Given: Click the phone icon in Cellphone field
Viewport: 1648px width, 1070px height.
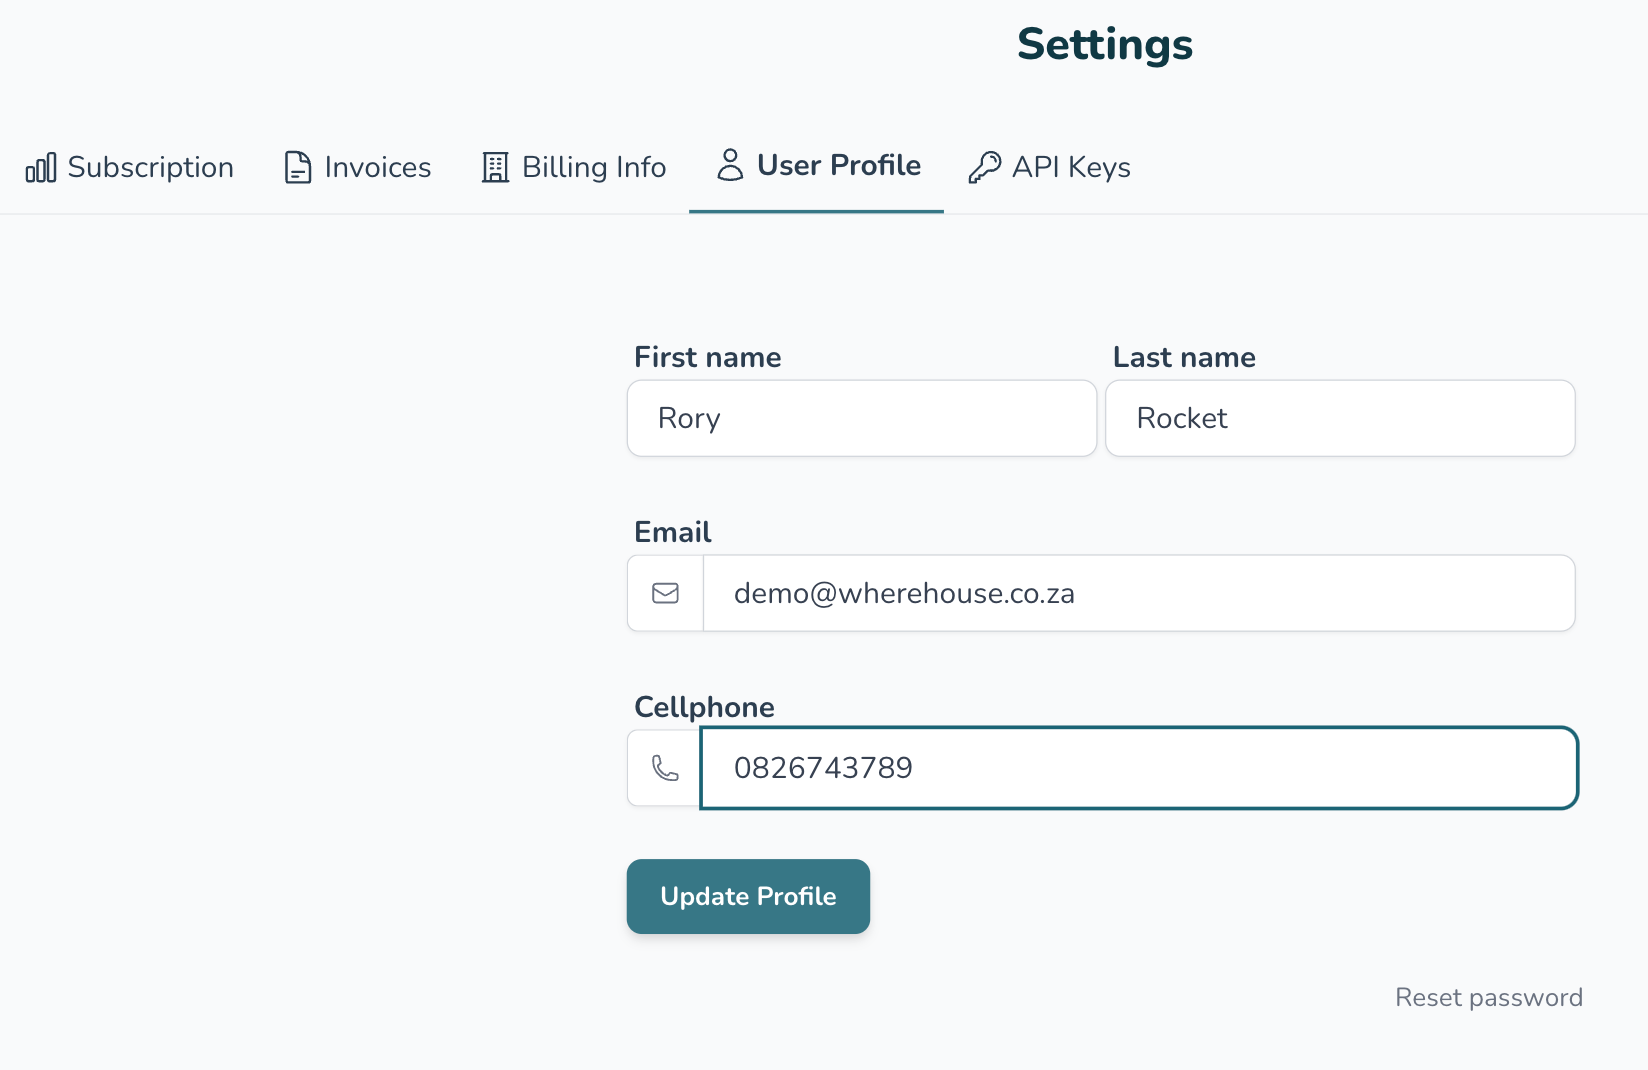Looking at the screenshot, I should (665, 768).
